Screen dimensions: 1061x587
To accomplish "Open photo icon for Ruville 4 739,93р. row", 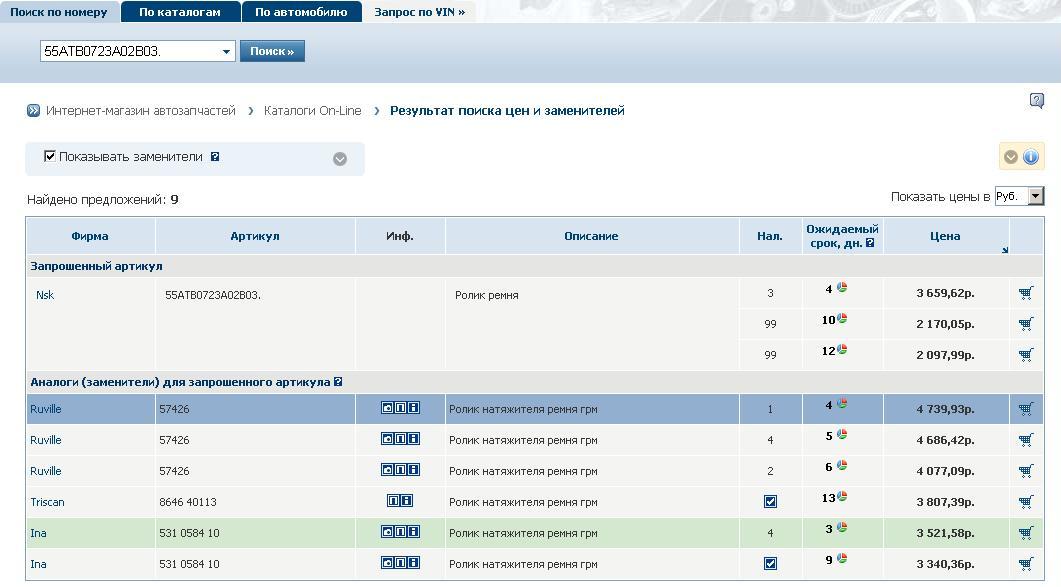I will click(x=387, y=408).
